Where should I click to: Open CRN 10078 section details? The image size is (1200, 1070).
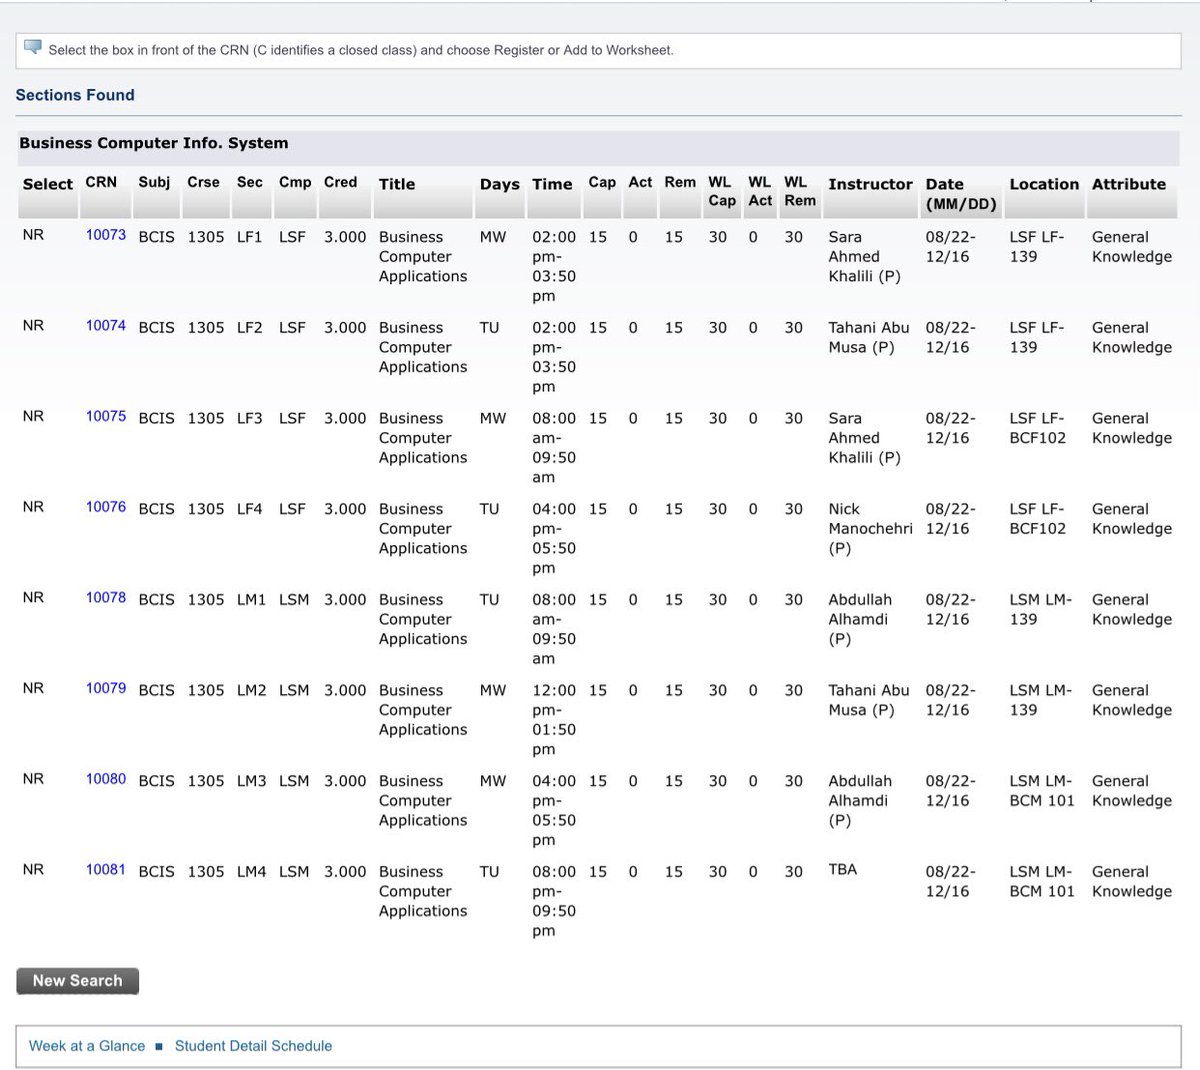point(106,597)
